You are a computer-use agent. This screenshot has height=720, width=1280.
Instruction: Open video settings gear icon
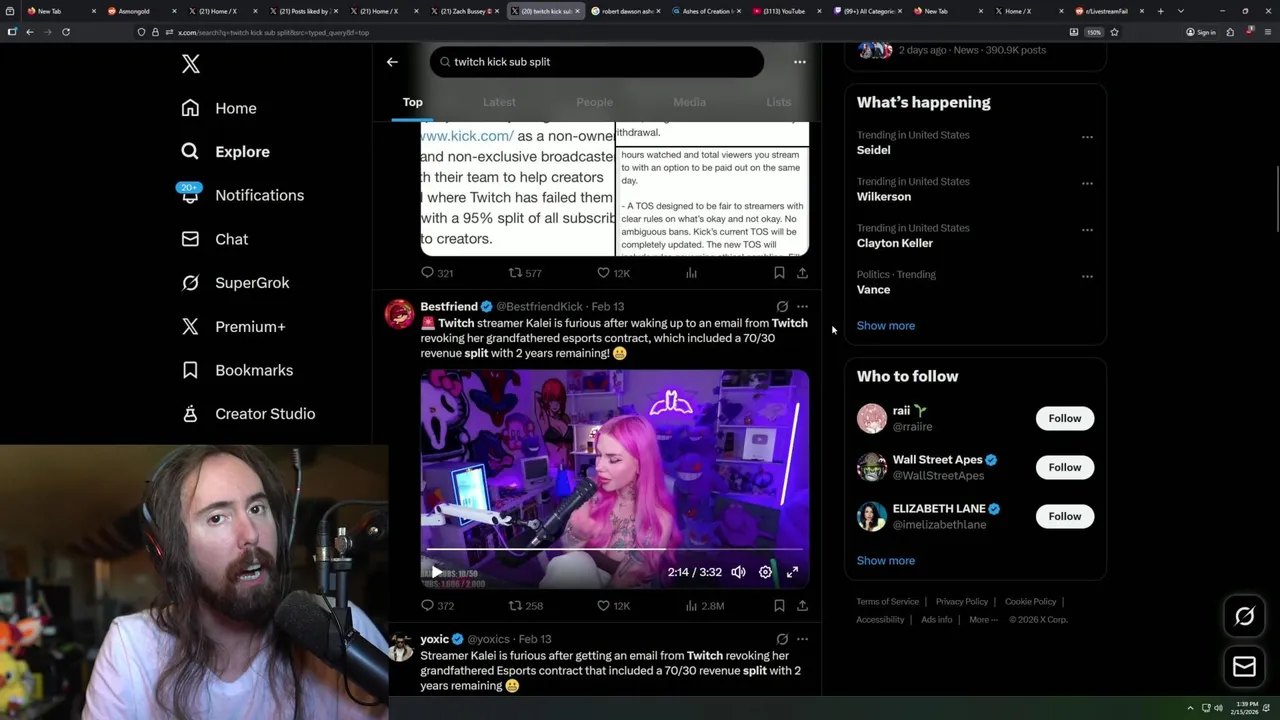coord(765,572)
